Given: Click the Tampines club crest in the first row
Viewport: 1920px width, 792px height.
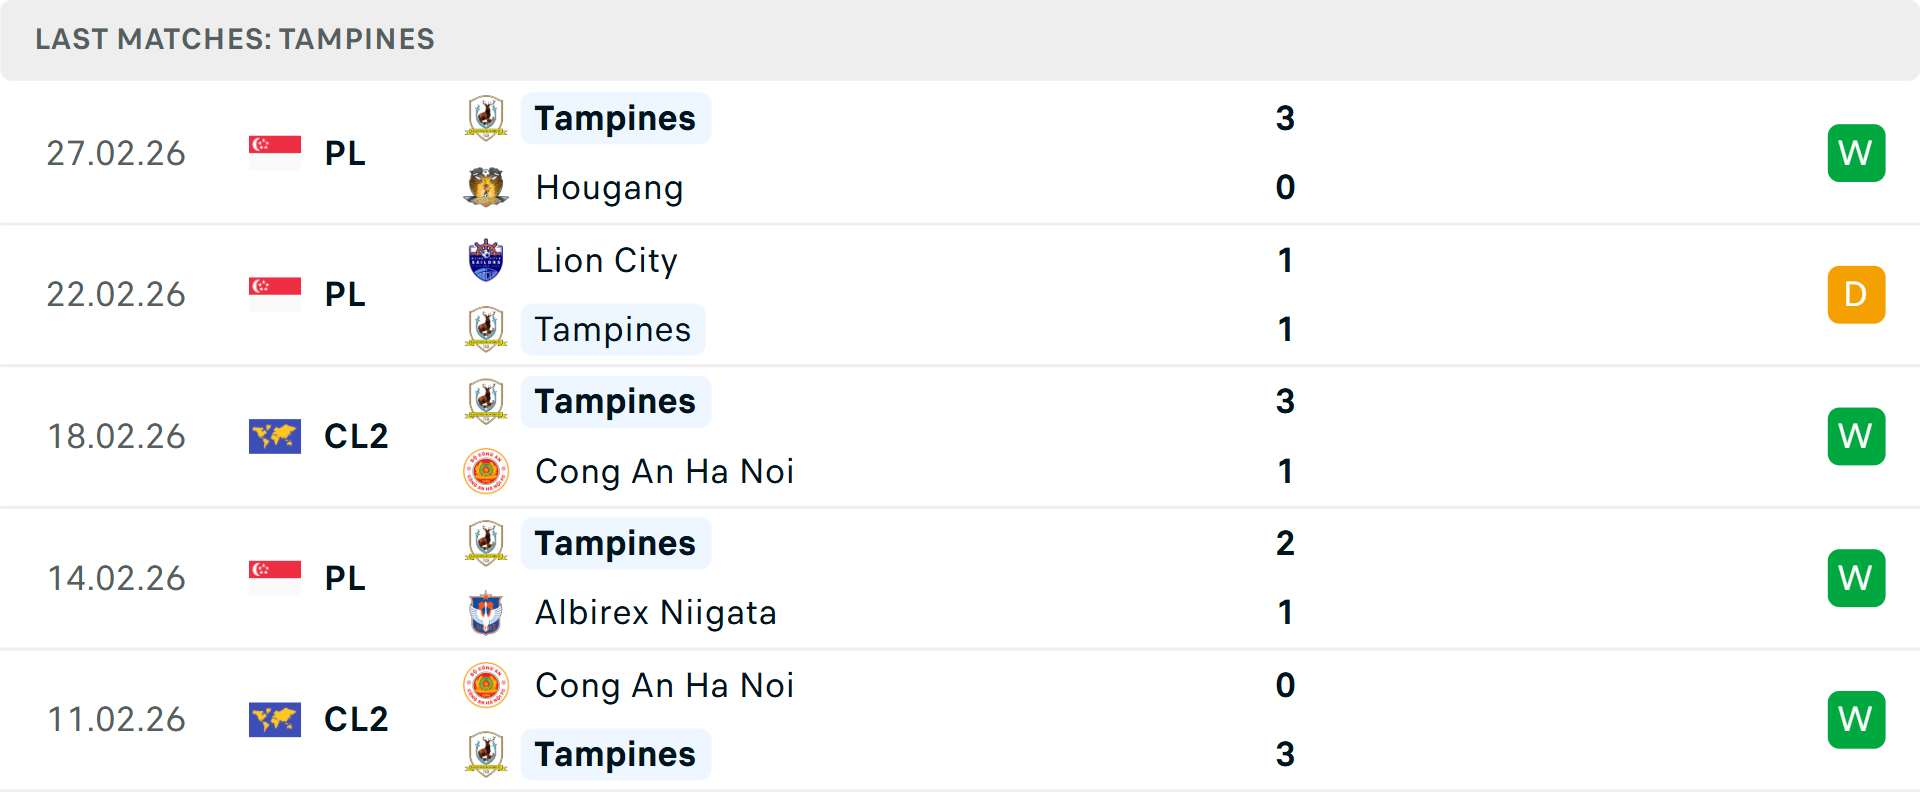Looking at the screenshot, I should click(x=486, y=118).
